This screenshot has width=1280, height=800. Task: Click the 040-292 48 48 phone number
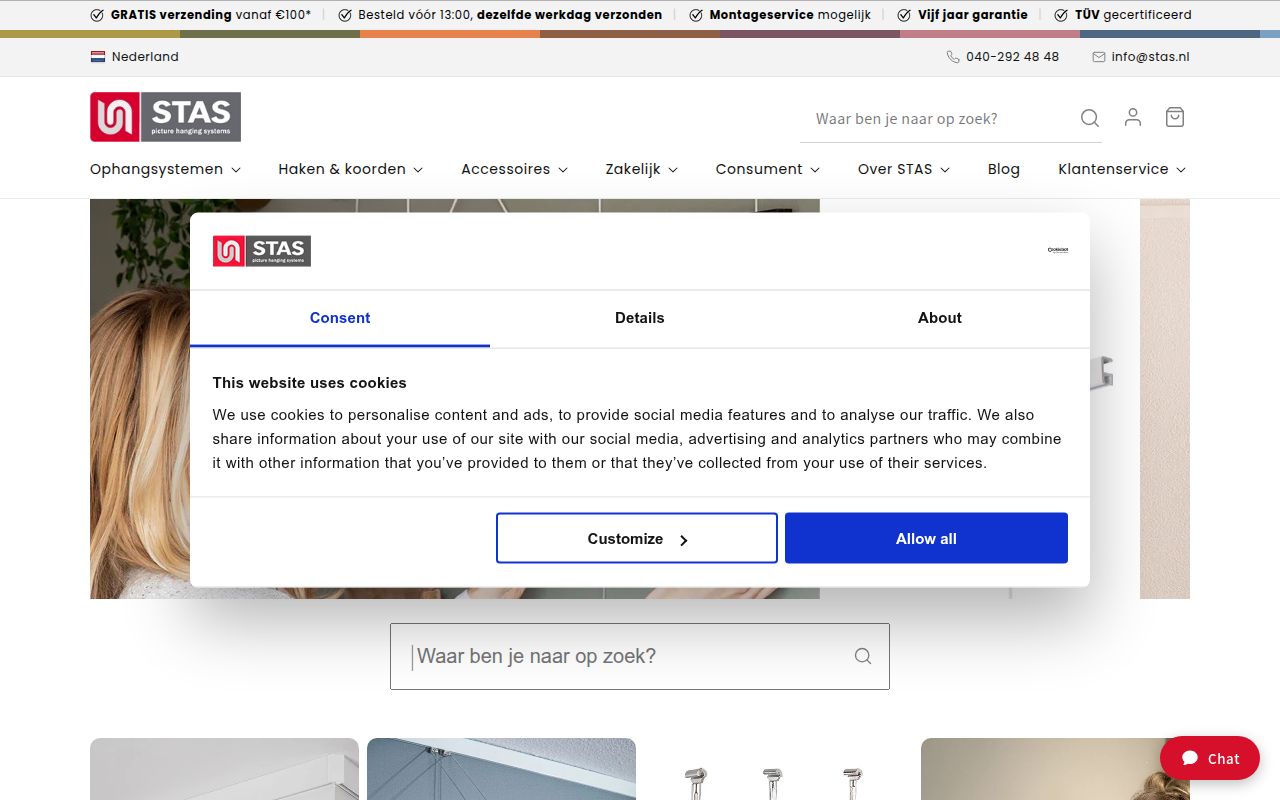tap(1012, 57)
